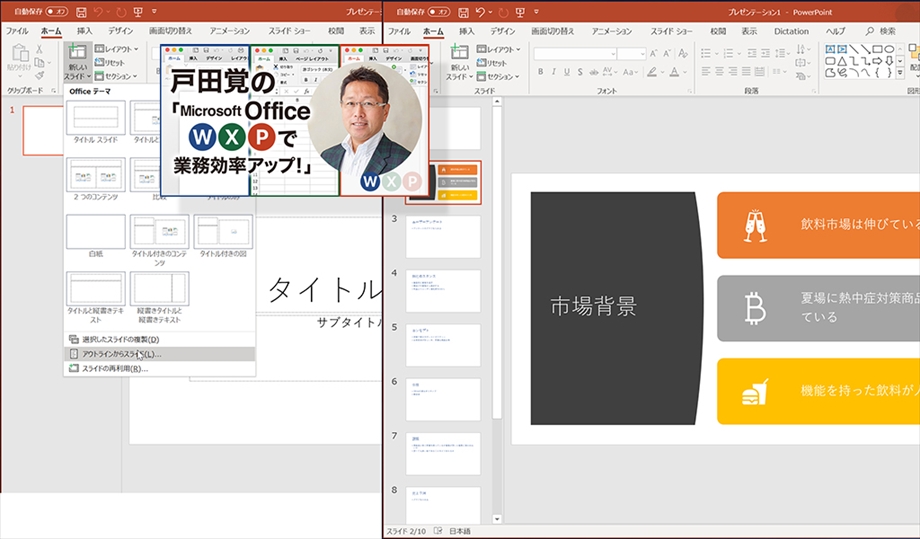Click Save icon in left window title bar
This screenshot has height=539, width=920.
tap(82, 12)
